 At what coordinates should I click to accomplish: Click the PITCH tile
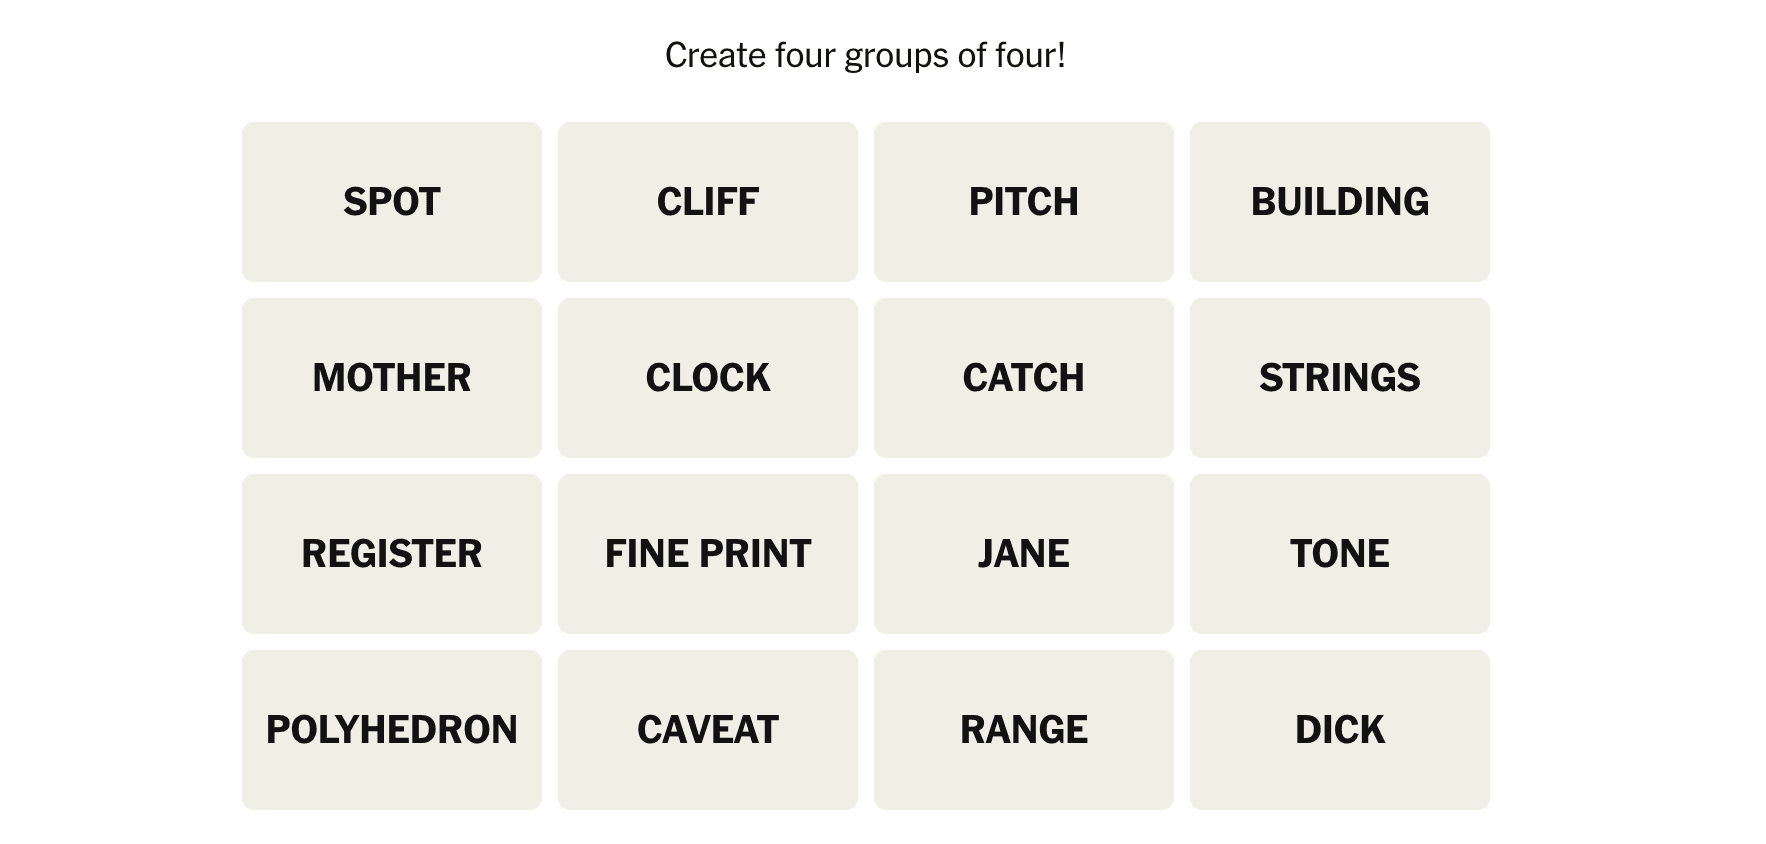(1023, 202)
